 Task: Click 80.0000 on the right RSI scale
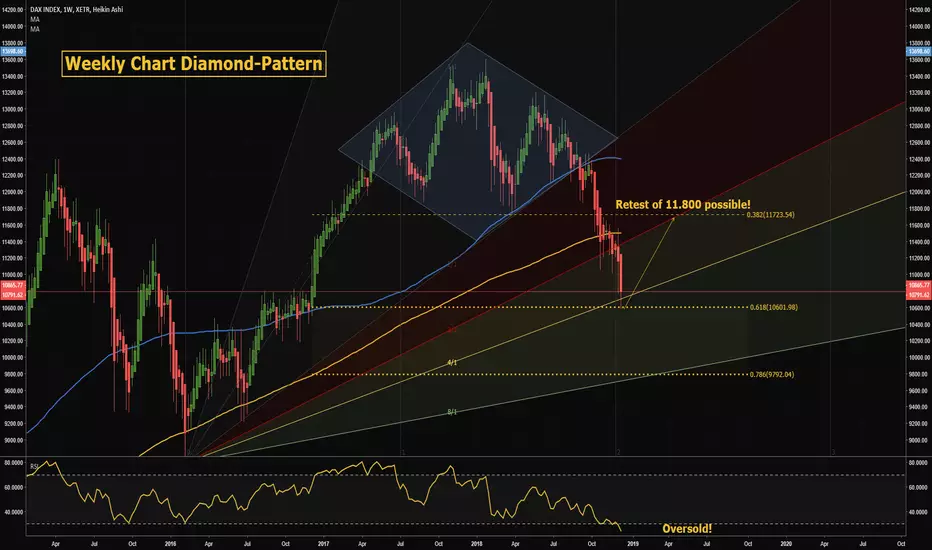tap(918, 463)
